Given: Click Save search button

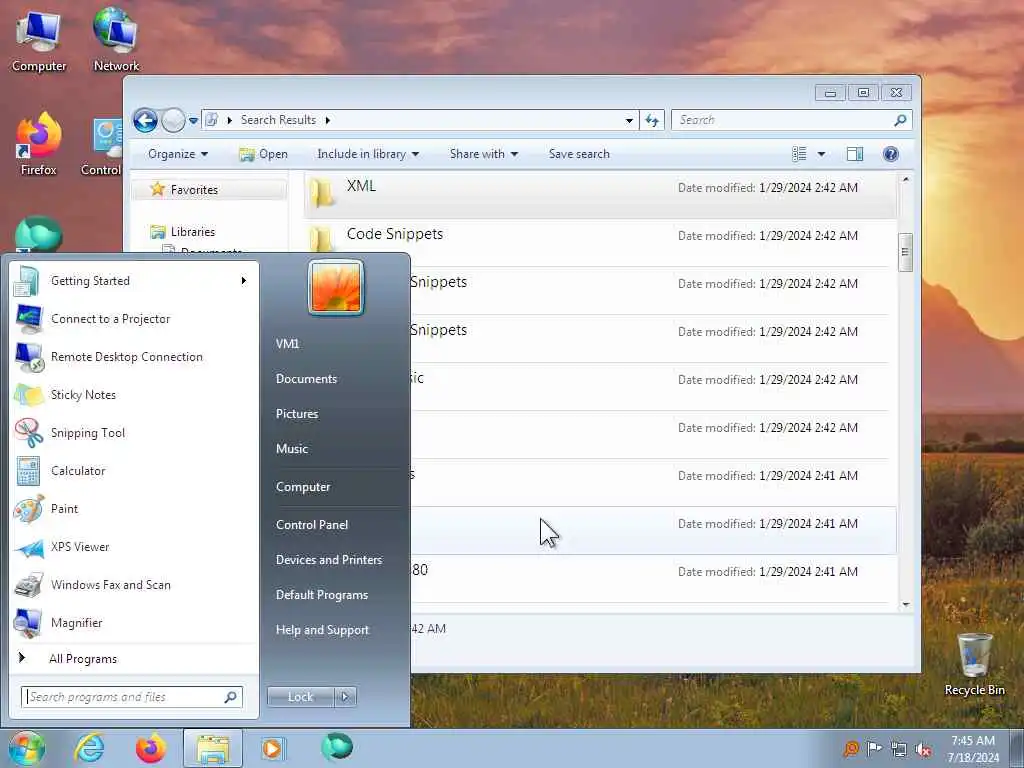Looking at the screenshot, I should tap(579, 154).
